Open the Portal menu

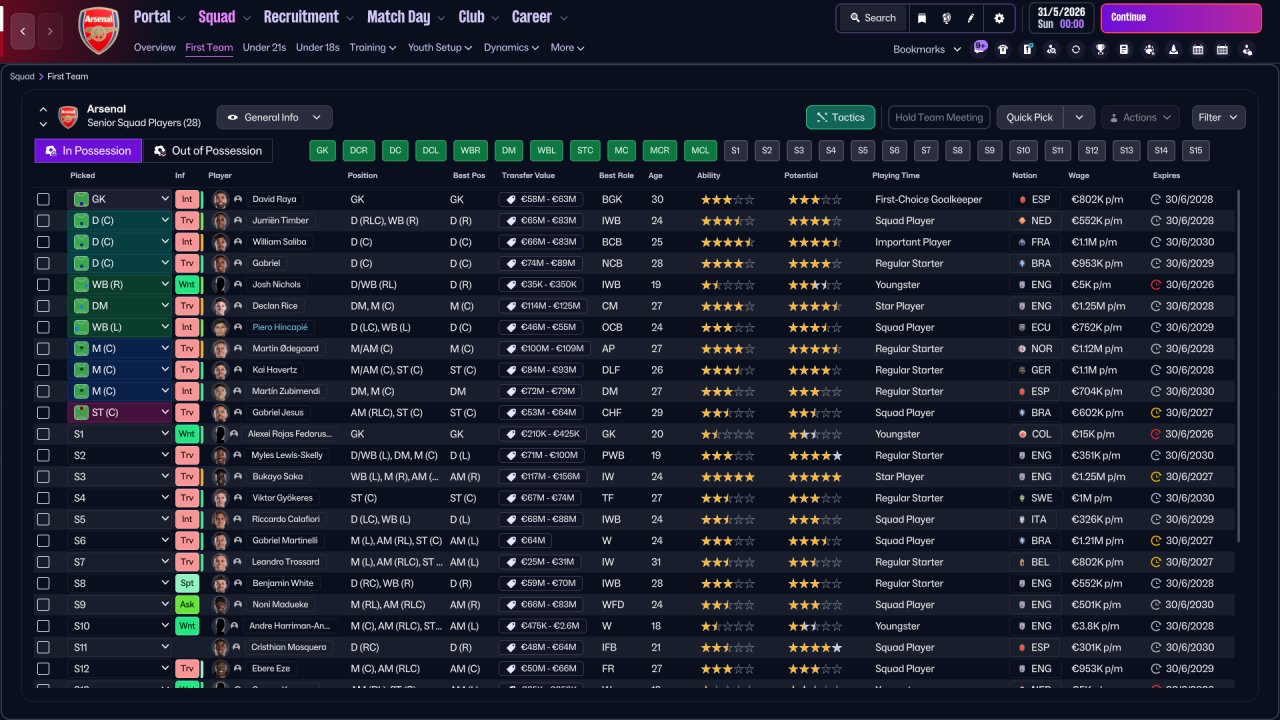(x=159, y=17)
